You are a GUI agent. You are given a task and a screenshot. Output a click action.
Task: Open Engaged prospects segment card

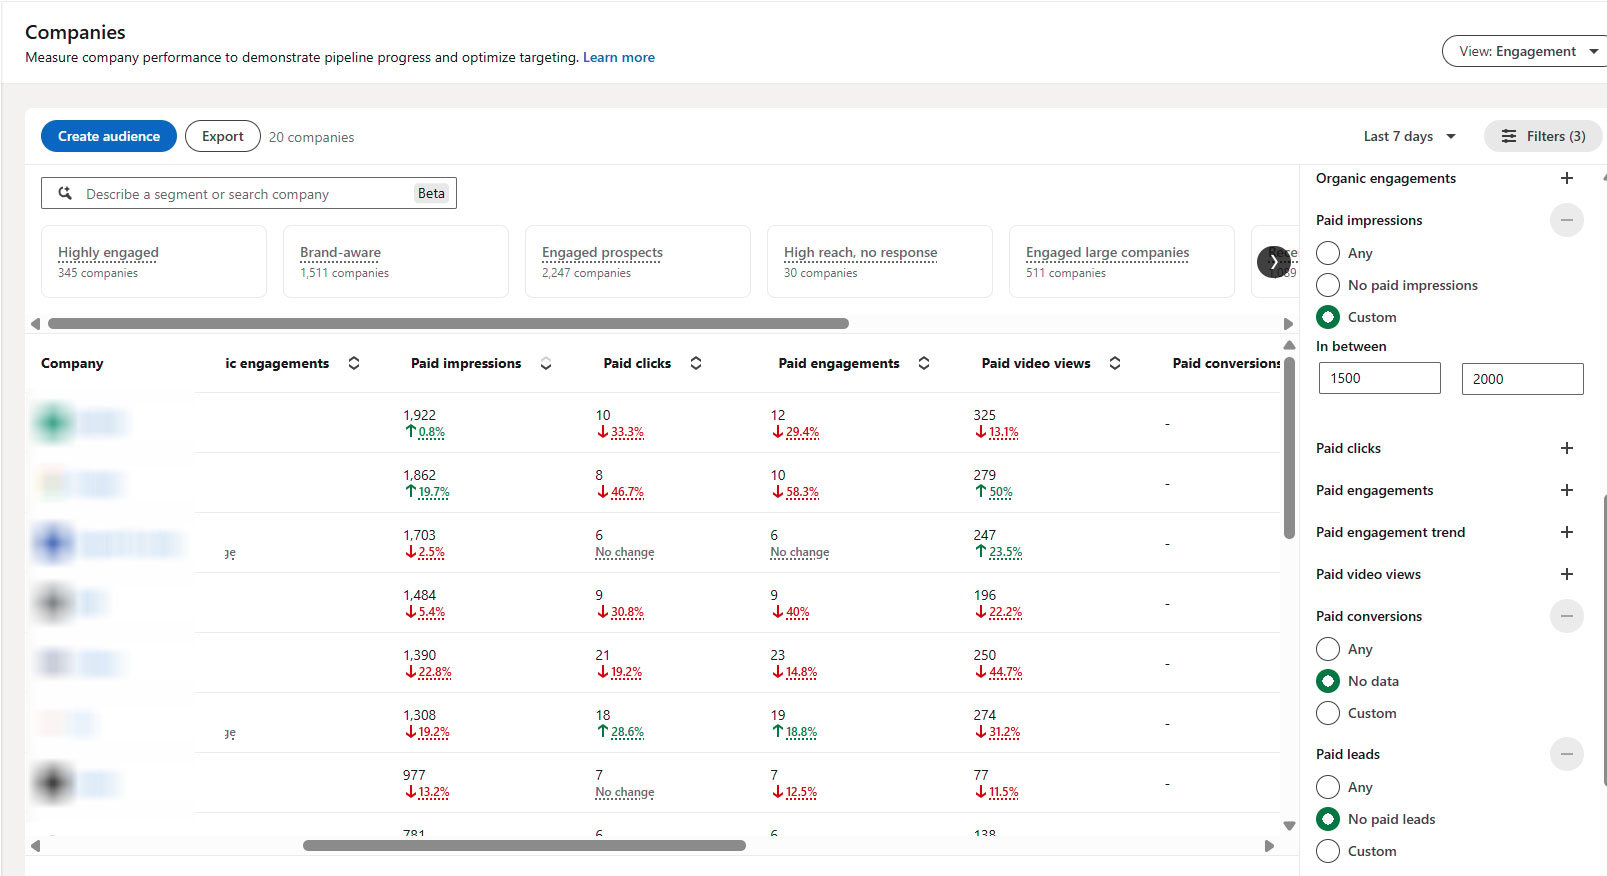638,261
